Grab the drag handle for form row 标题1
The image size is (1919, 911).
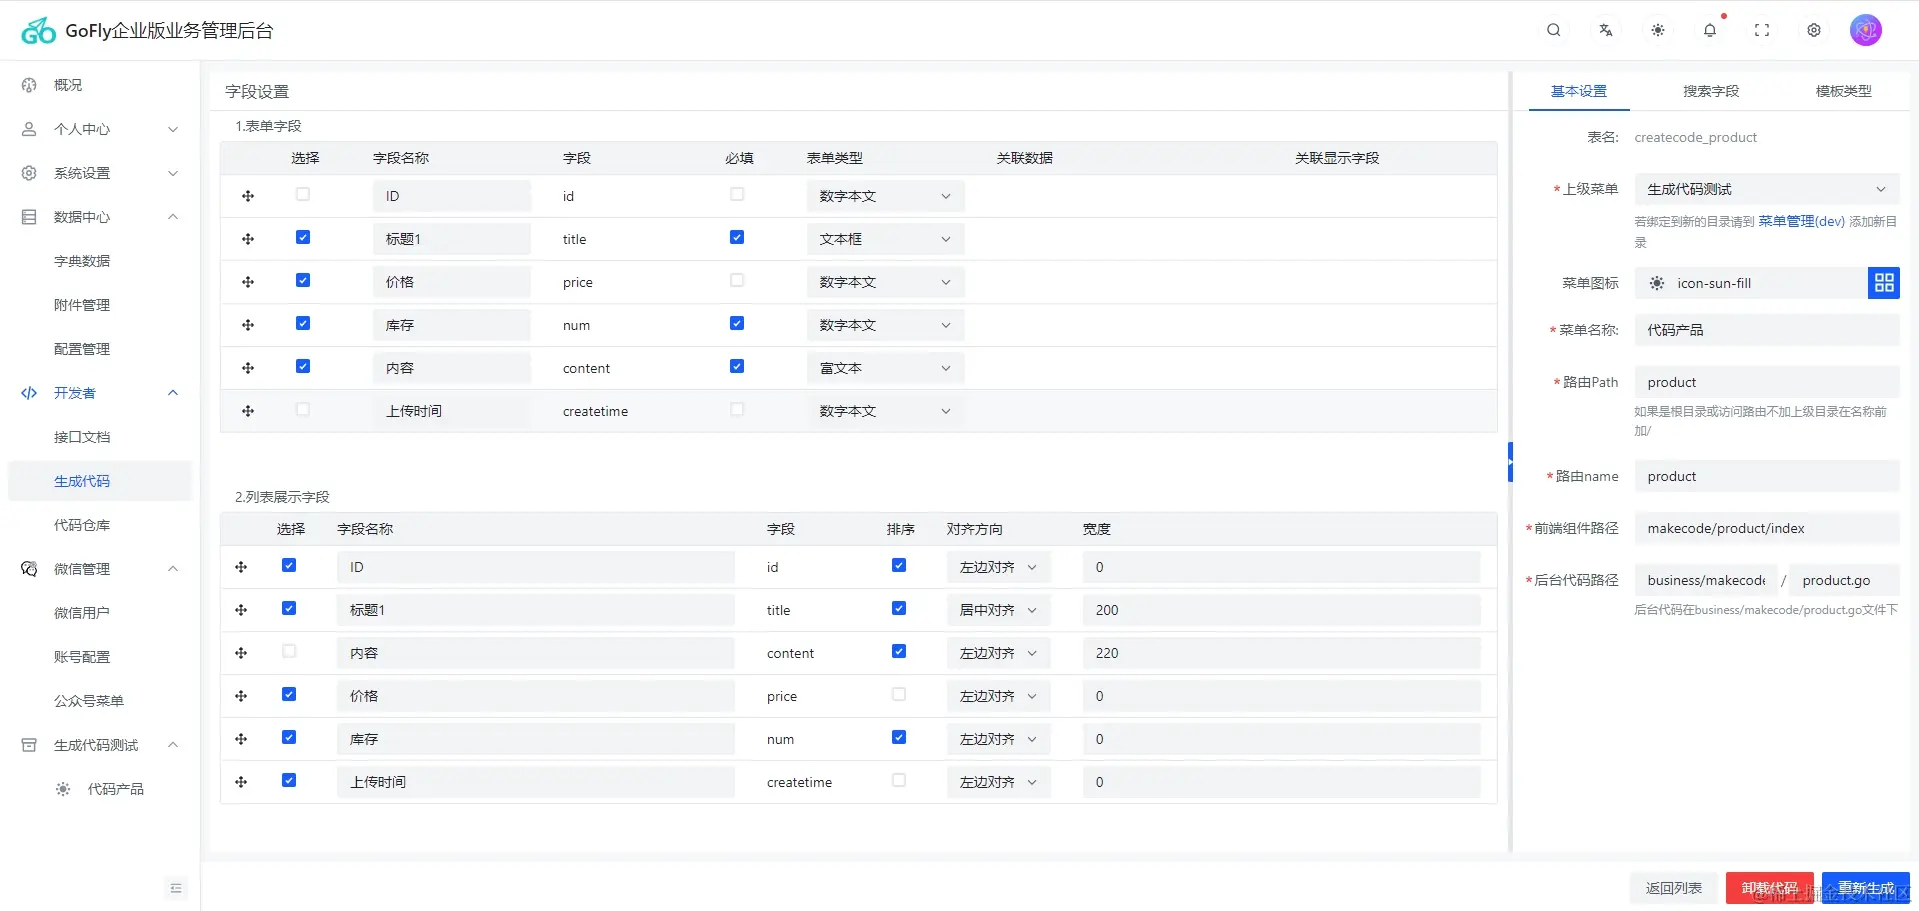pyautogui.click(x=248, y=239)
